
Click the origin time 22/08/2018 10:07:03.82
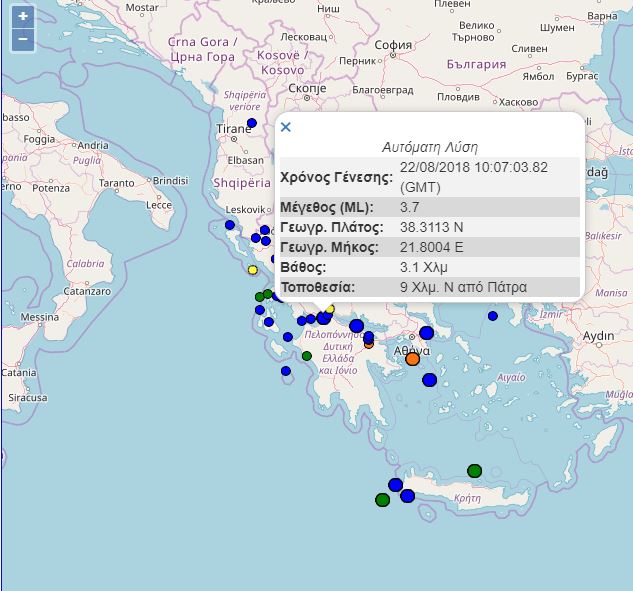(x=474, y=168)
